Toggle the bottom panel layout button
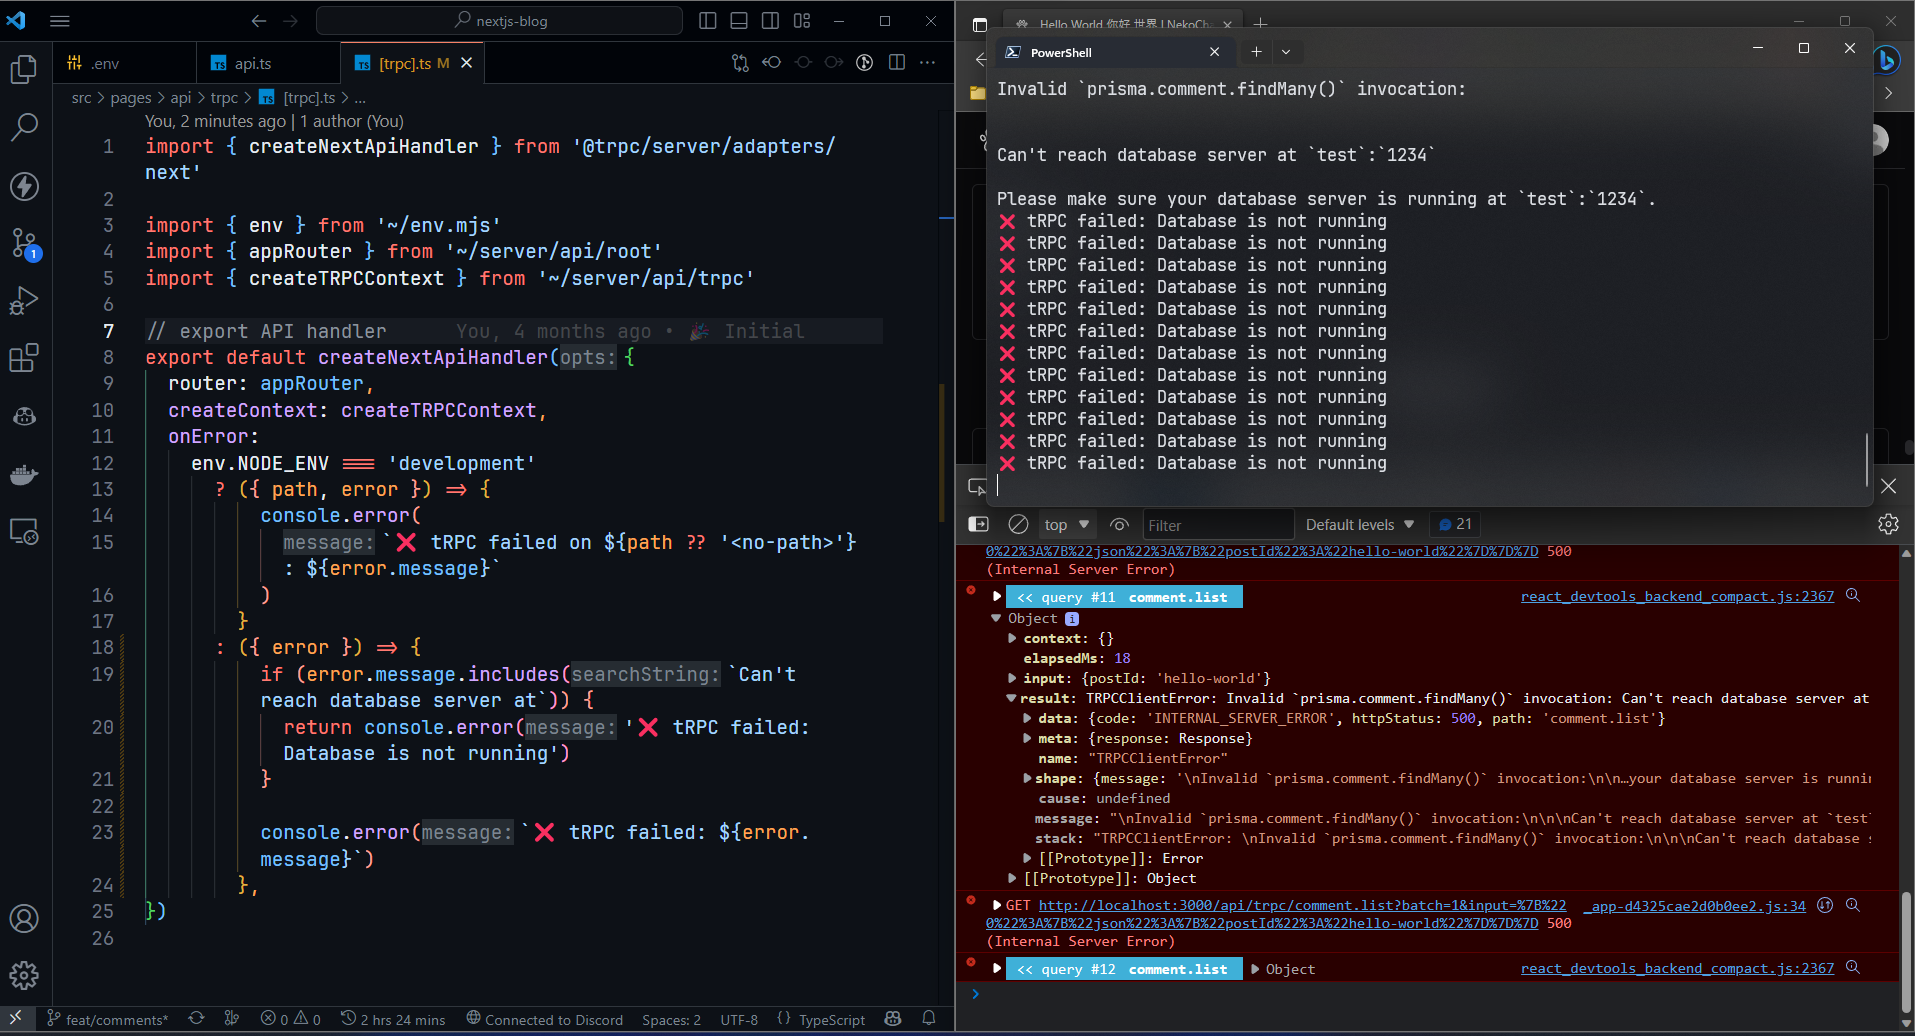 coord(739,21)
